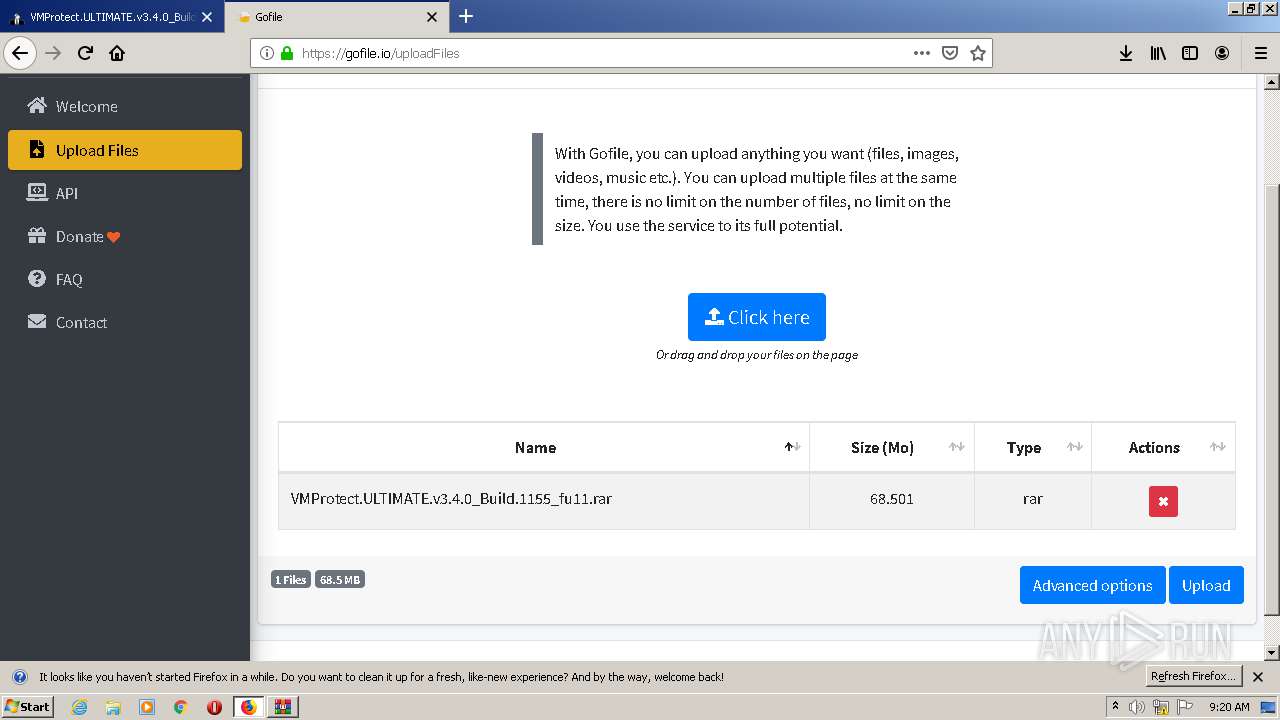Image resolution: width=1280 pixels, height=720 pixels.
Task: Close the VMProtect.ULTIMATE tab
Action: [207, 17]
